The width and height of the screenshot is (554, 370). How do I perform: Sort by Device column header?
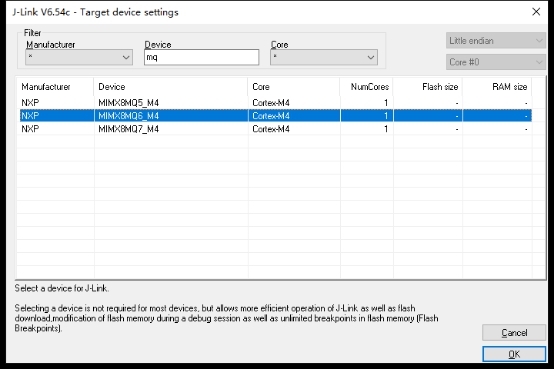pyautogui.click(x=171, y=87)
